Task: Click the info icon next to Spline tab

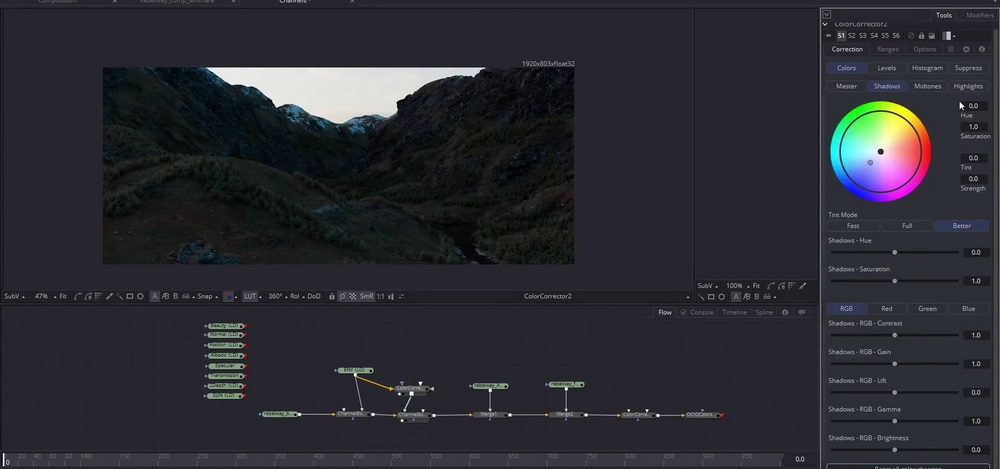Action: (x=785, y=313)
